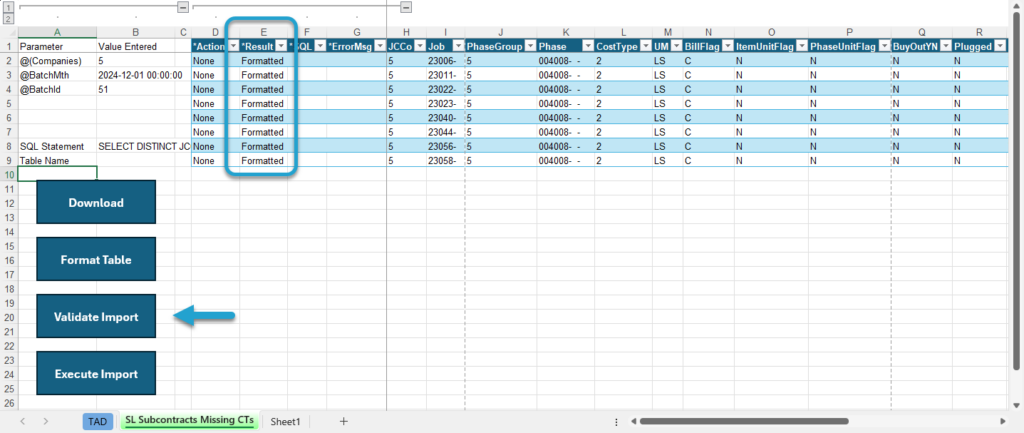The width and height of the screenshot is (1024, 433).
Task: Select Job cell 23006-
Action: point(445,61)
